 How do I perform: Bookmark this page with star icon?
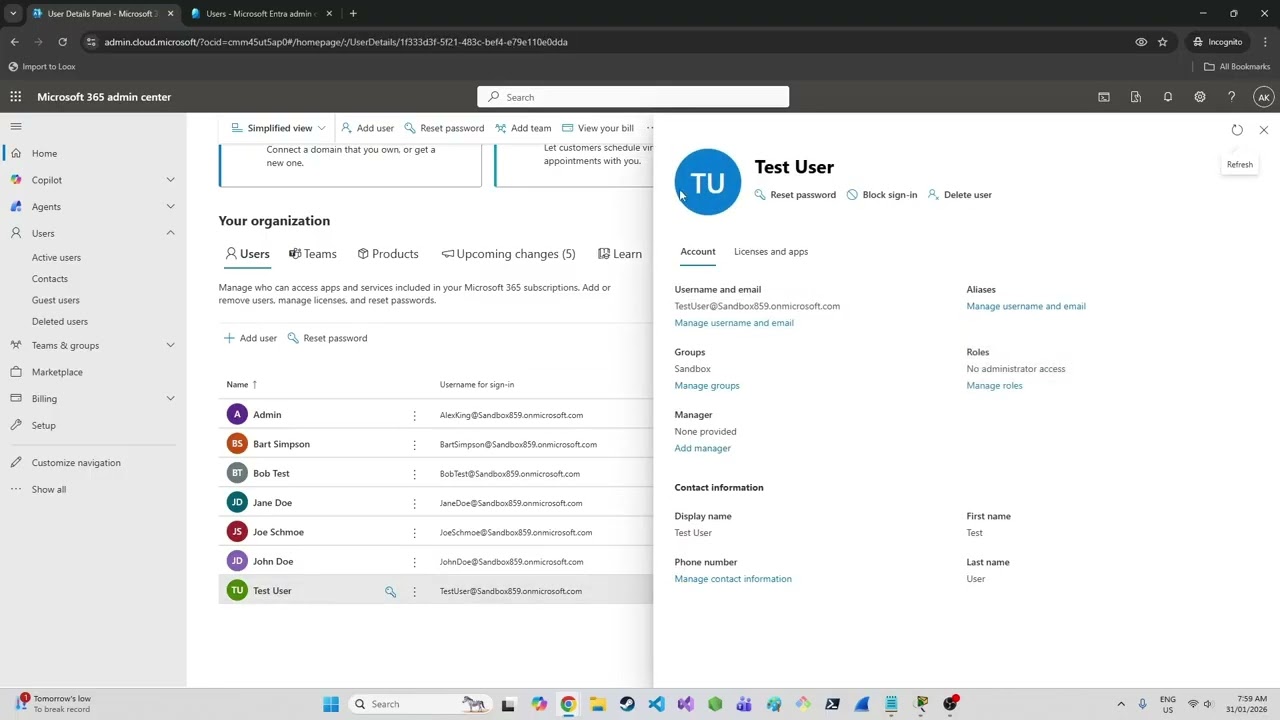1163,42
